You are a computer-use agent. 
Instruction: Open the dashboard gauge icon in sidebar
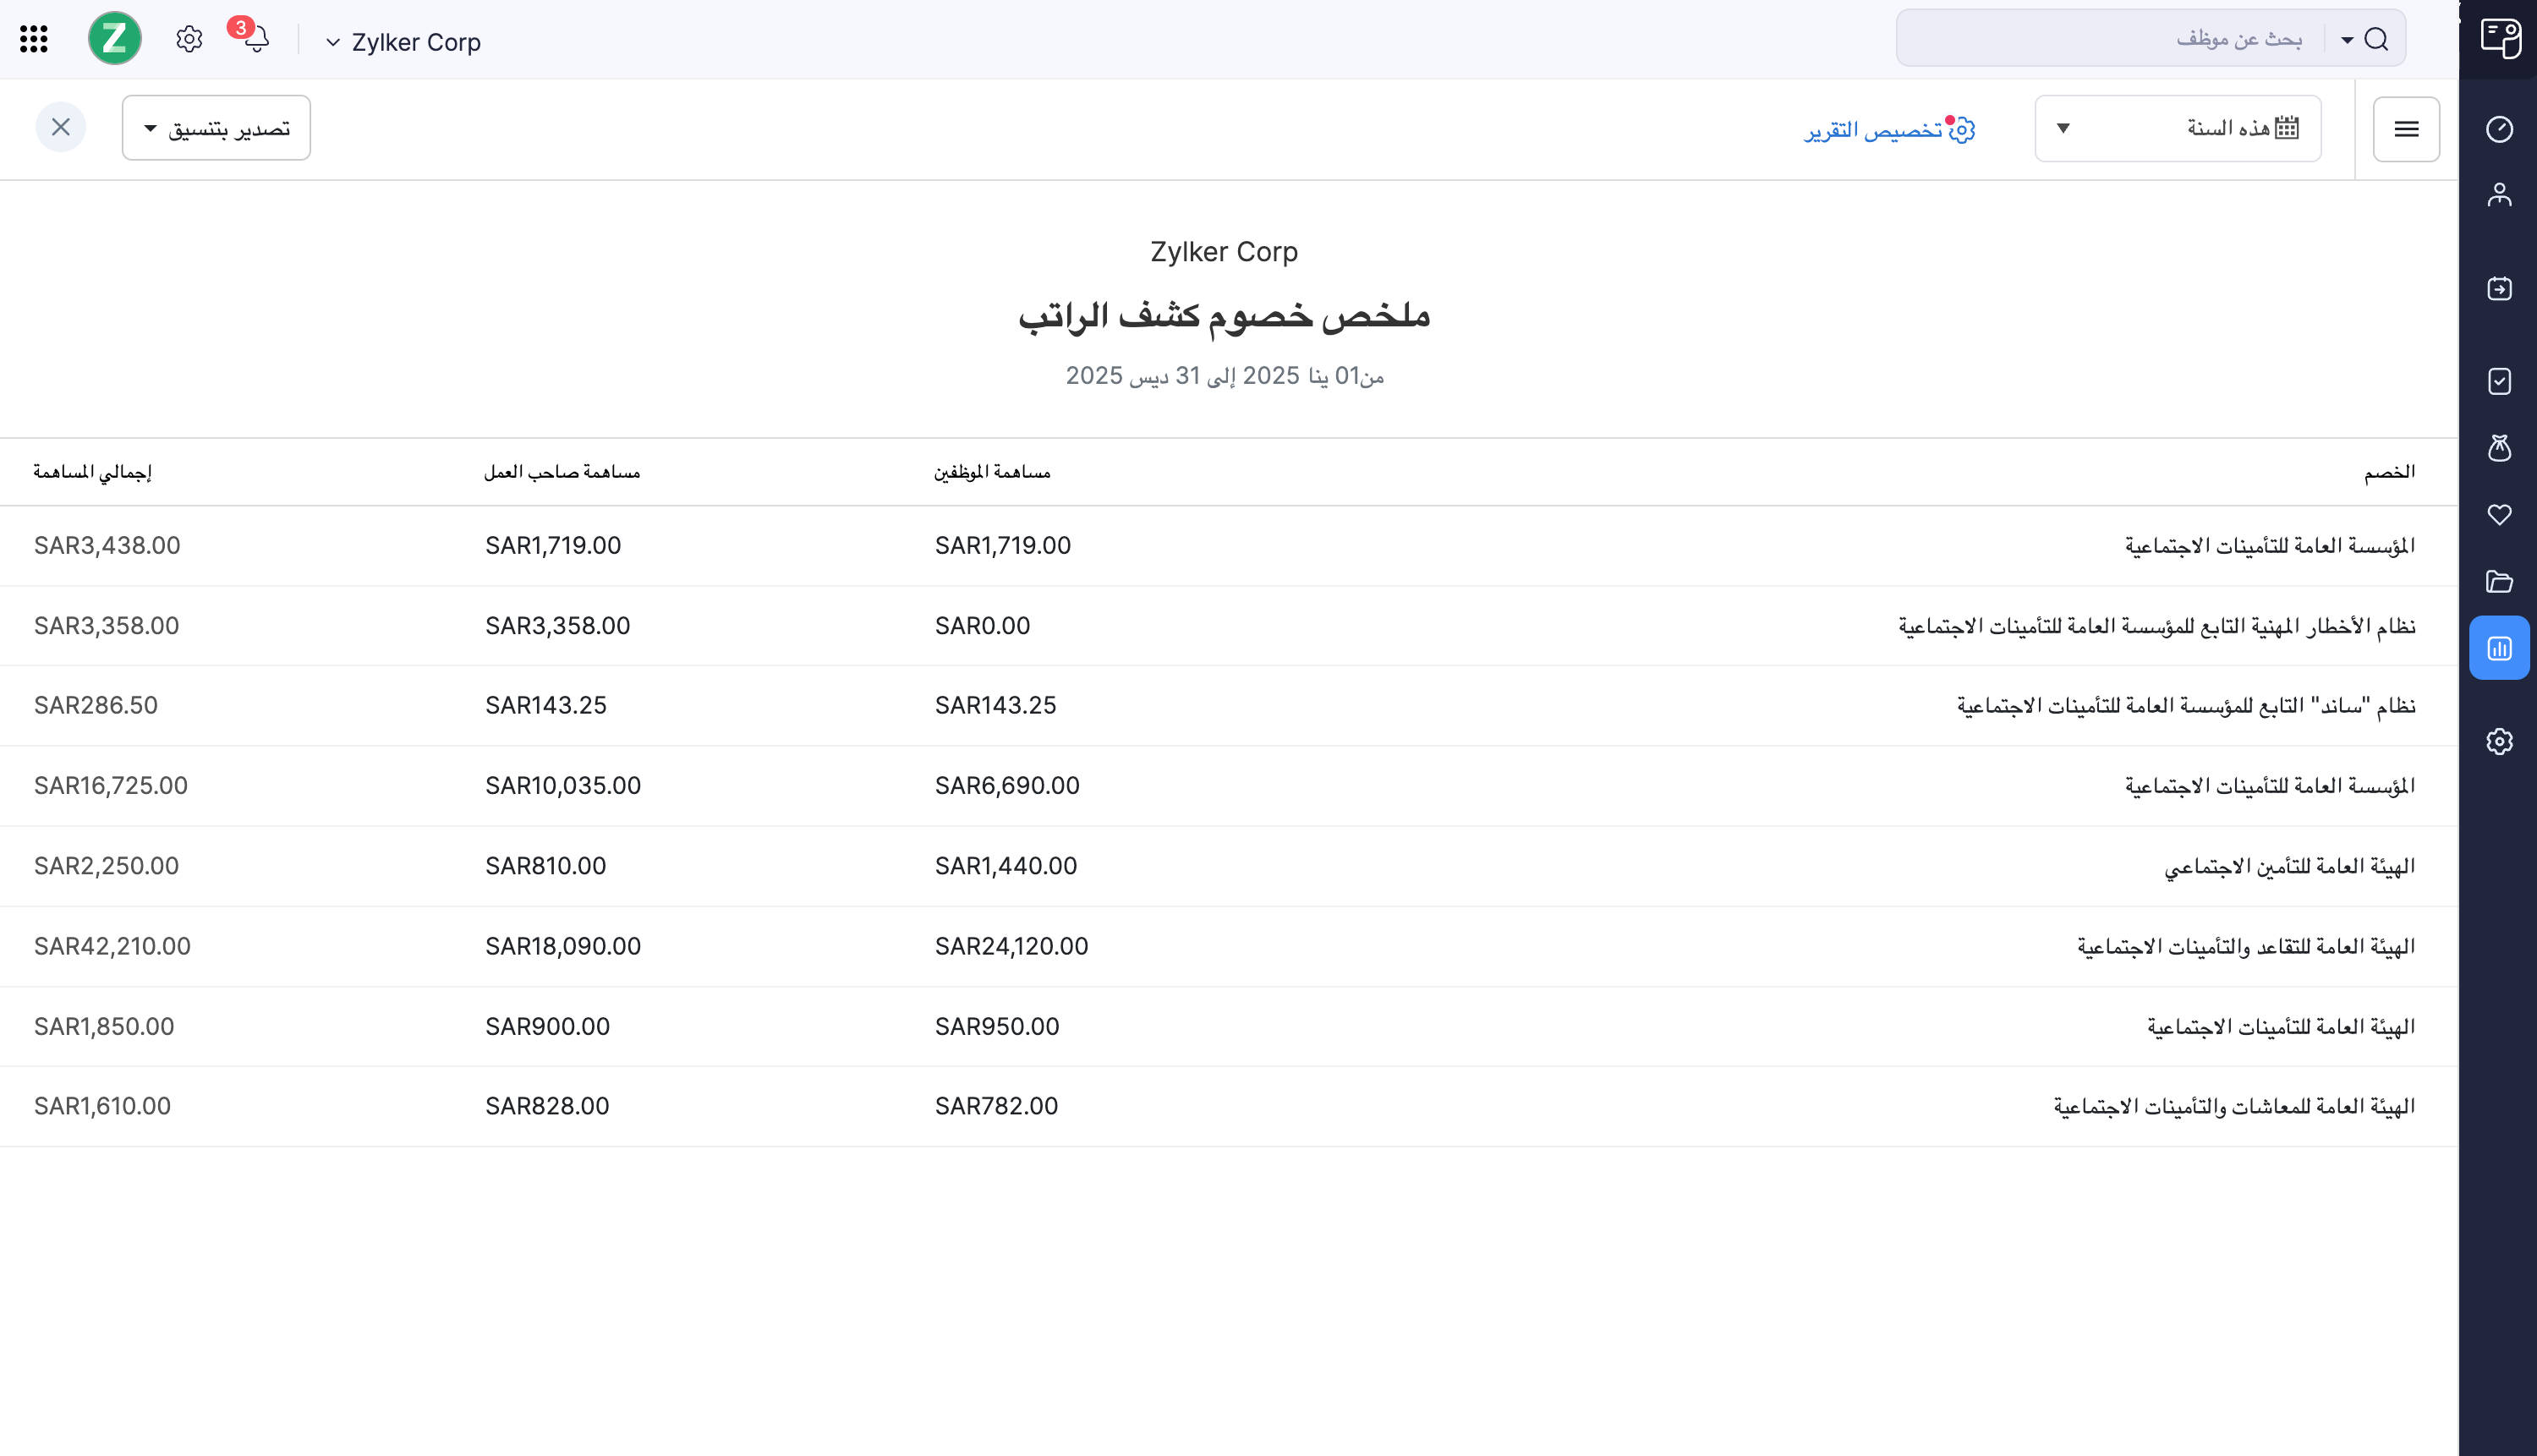(2499, 129)
